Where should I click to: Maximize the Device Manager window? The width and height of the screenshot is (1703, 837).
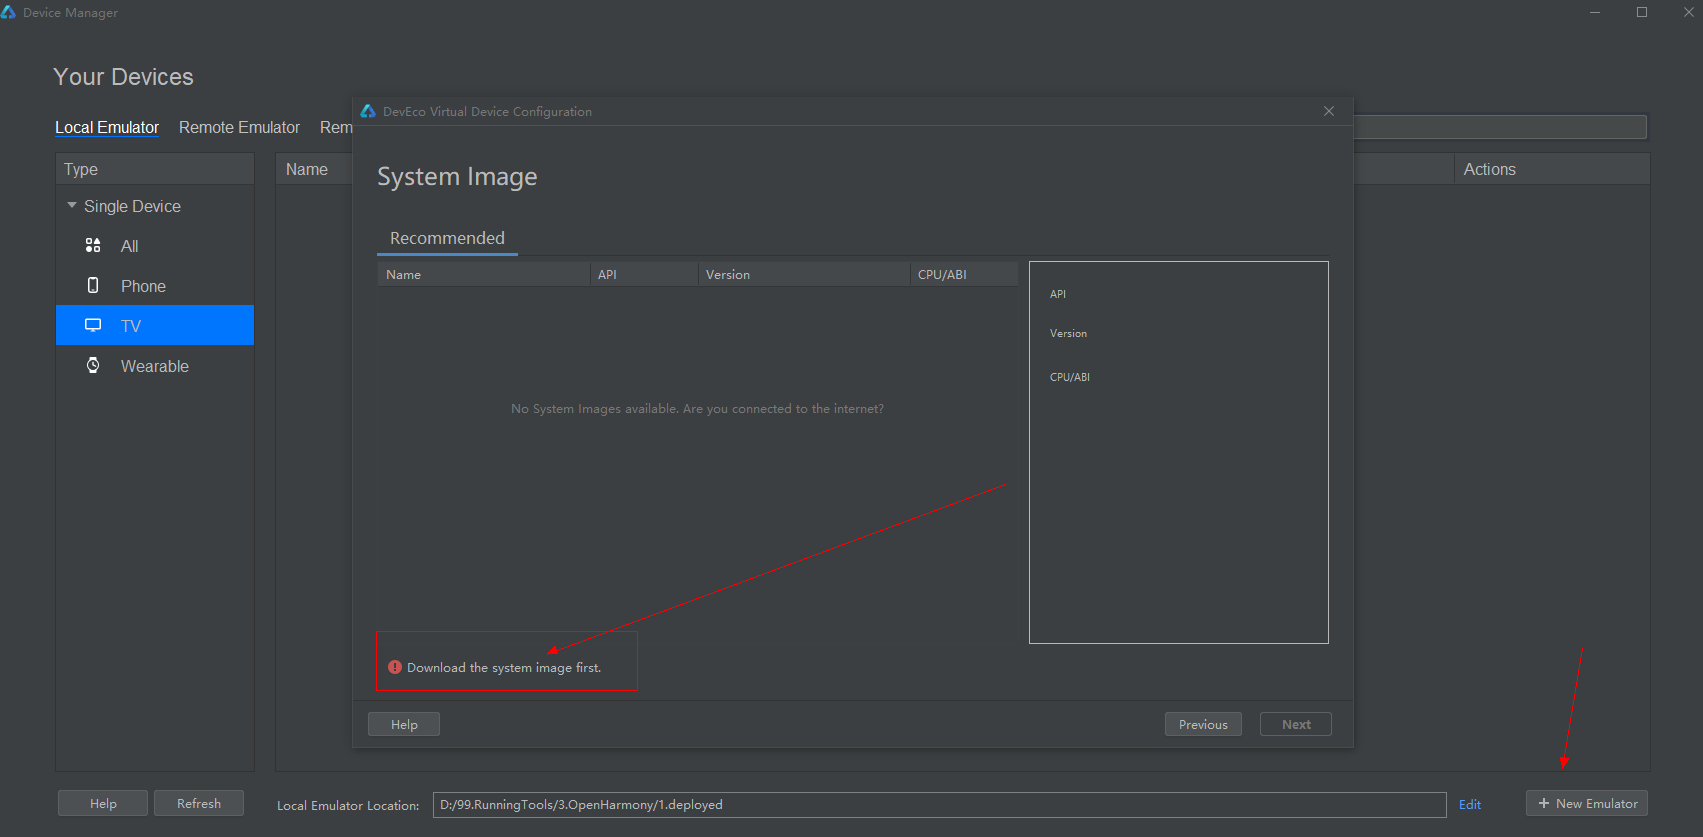point(1642,12)
